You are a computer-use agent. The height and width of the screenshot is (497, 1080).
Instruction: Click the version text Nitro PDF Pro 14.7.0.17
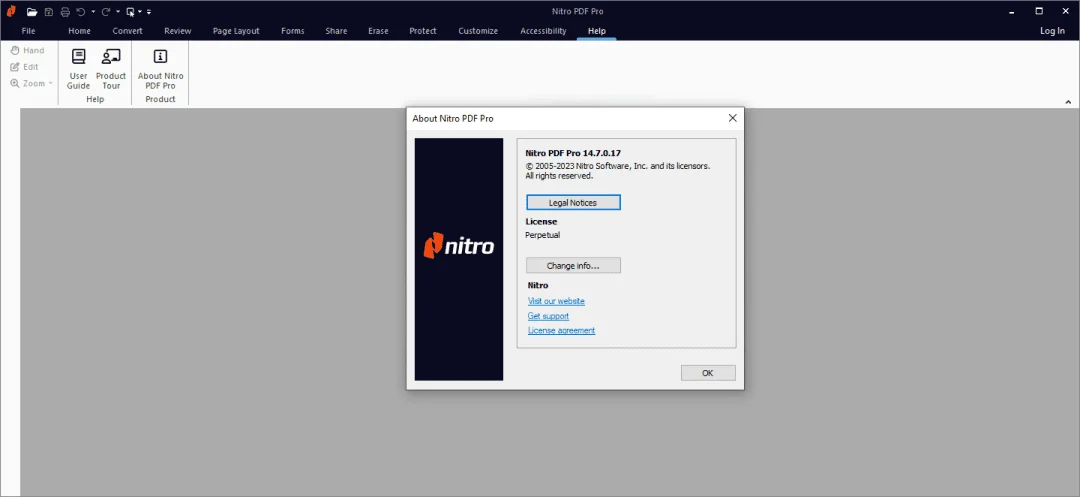(x=573, y=154)
